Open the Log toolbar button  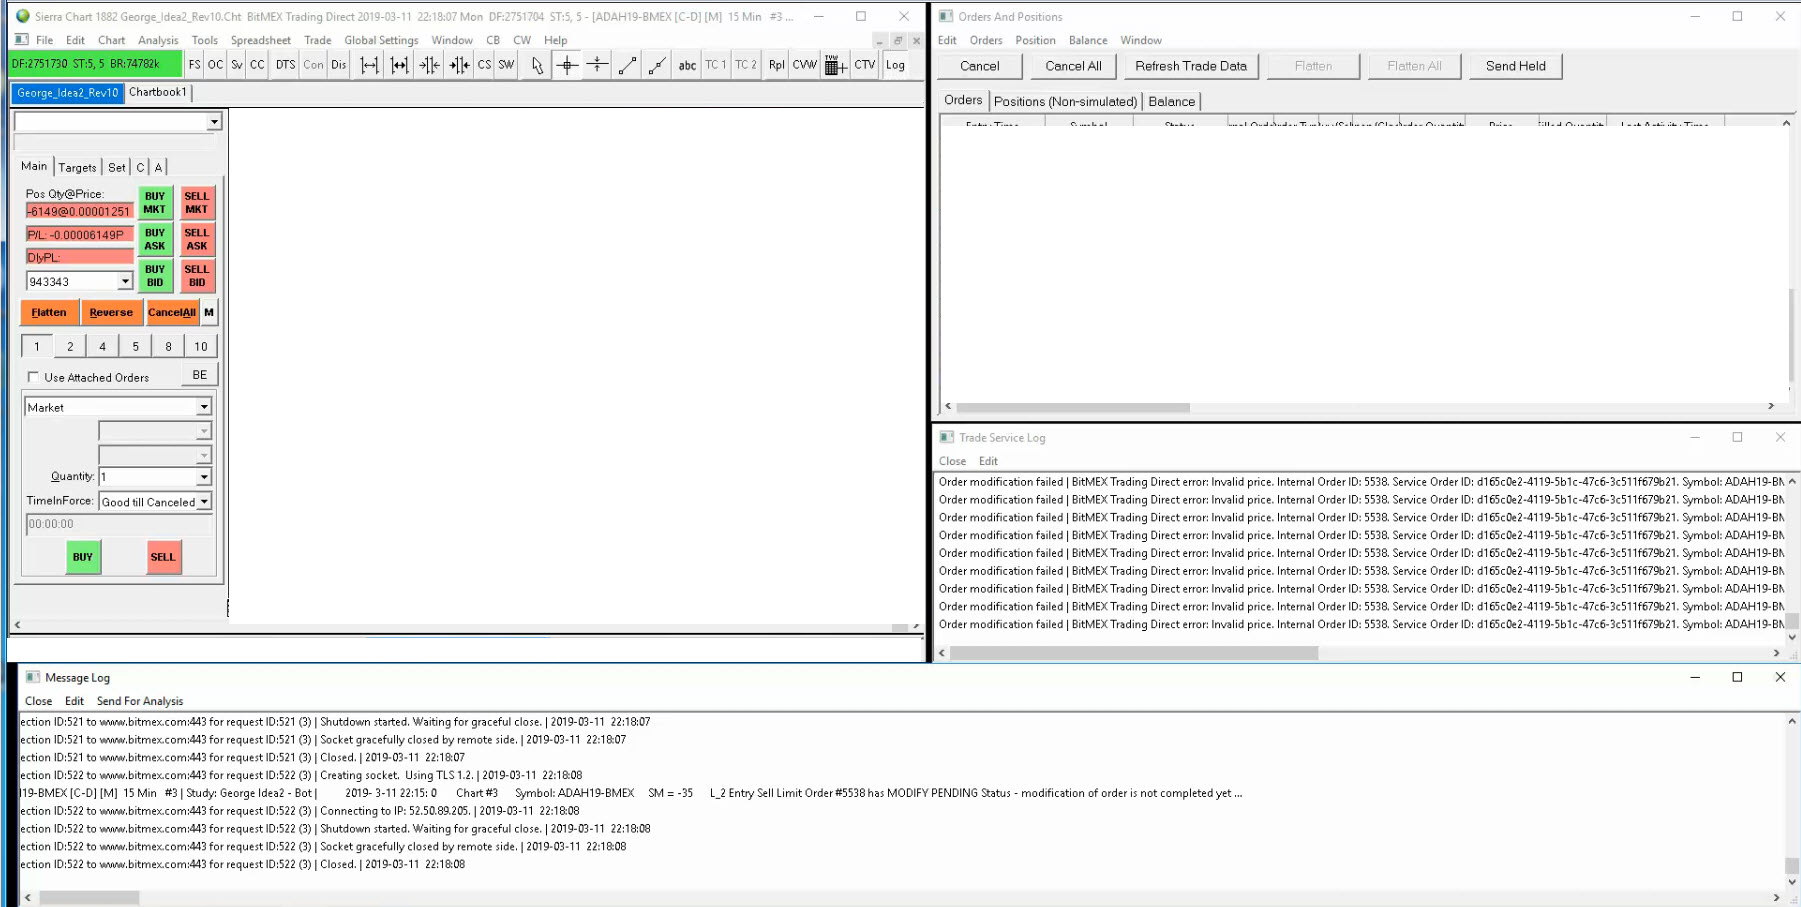895,65
